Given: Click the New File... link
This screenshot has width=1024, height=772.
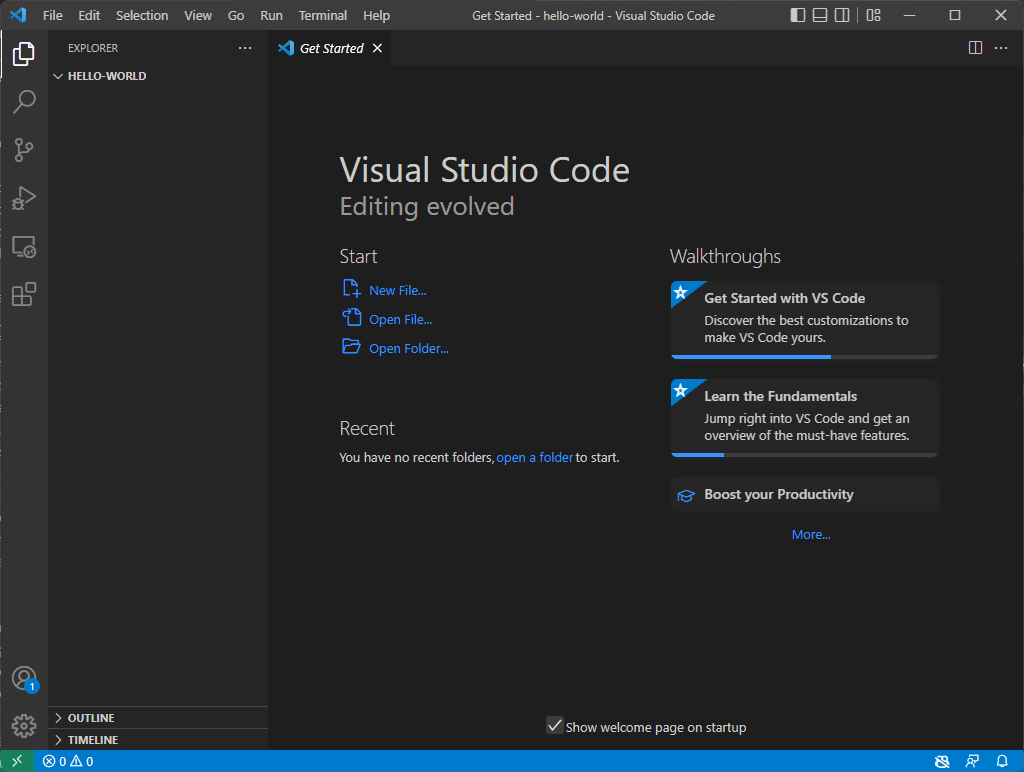Looking at the screenshot, I should [x=398, y=291].
